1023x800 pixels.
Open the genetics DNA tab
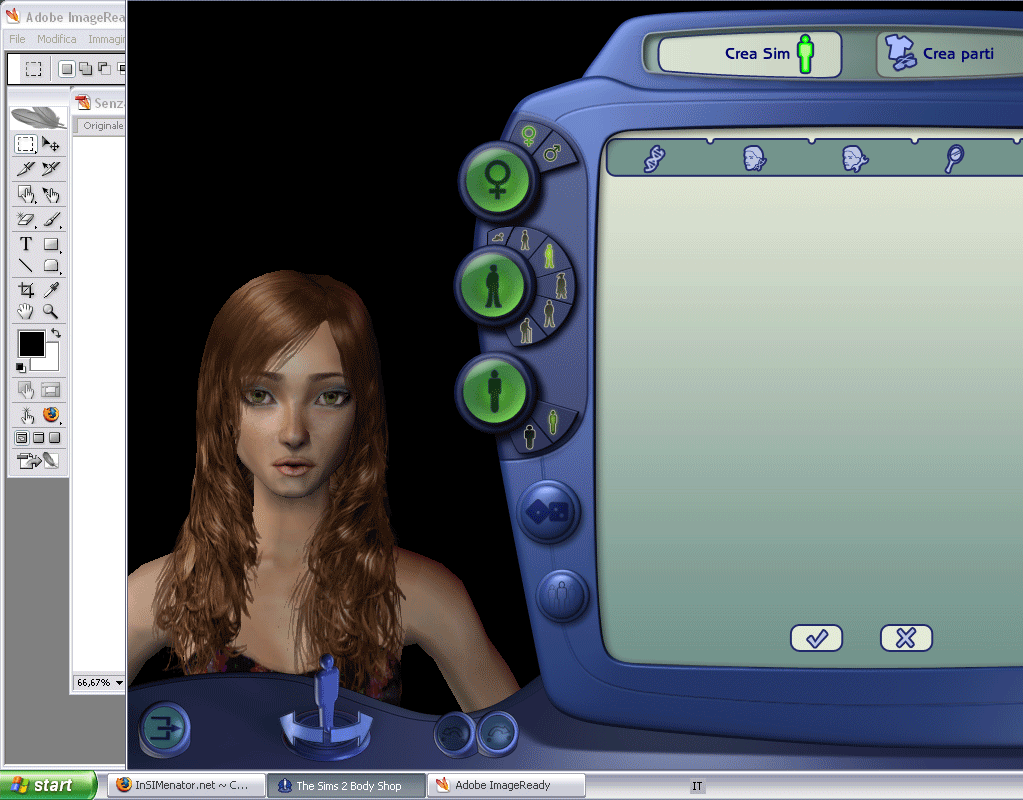click(655, 158)
